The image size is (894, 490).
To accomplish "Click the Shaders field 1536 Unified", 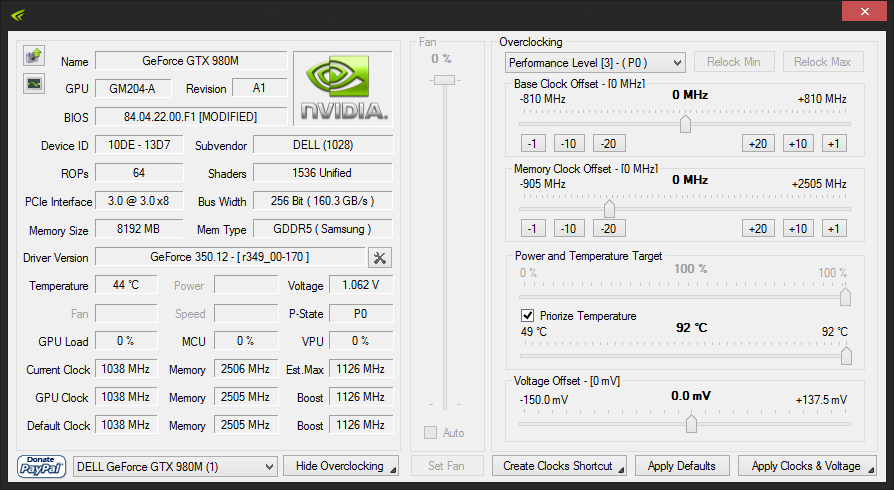I will pos(323,173).
